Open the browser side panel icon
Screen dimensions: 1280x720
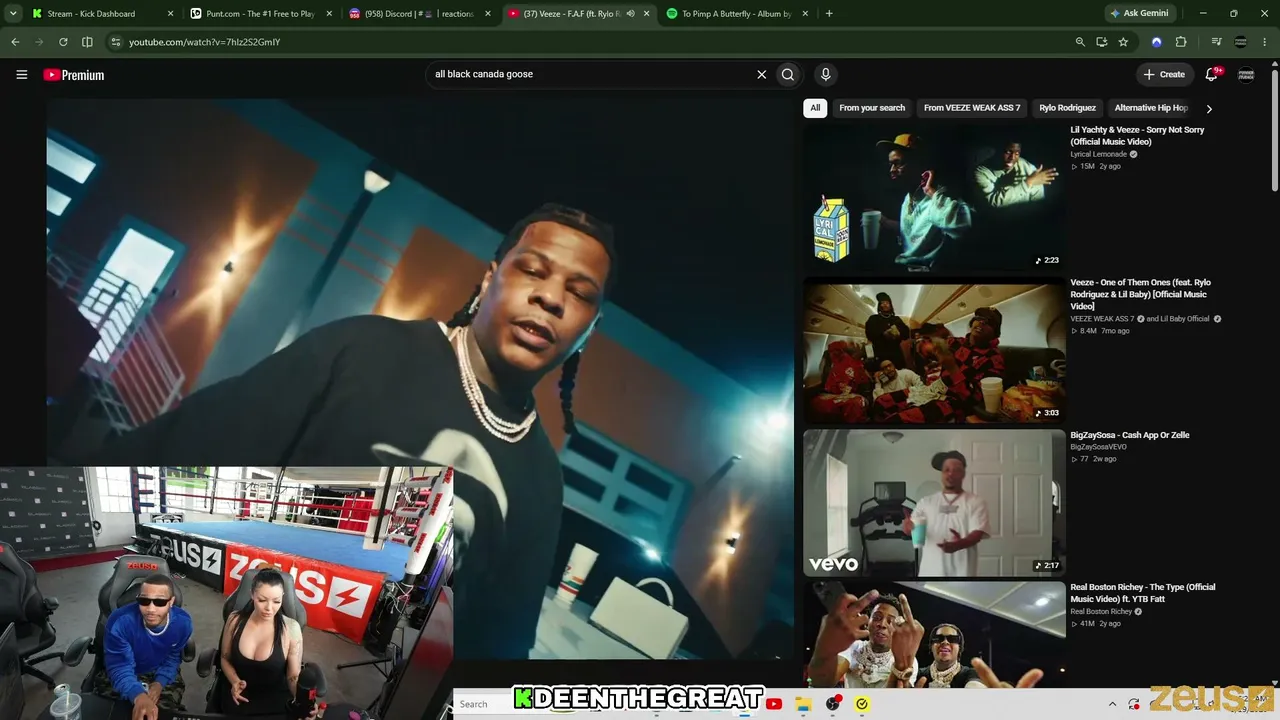(x=87, y=42)
